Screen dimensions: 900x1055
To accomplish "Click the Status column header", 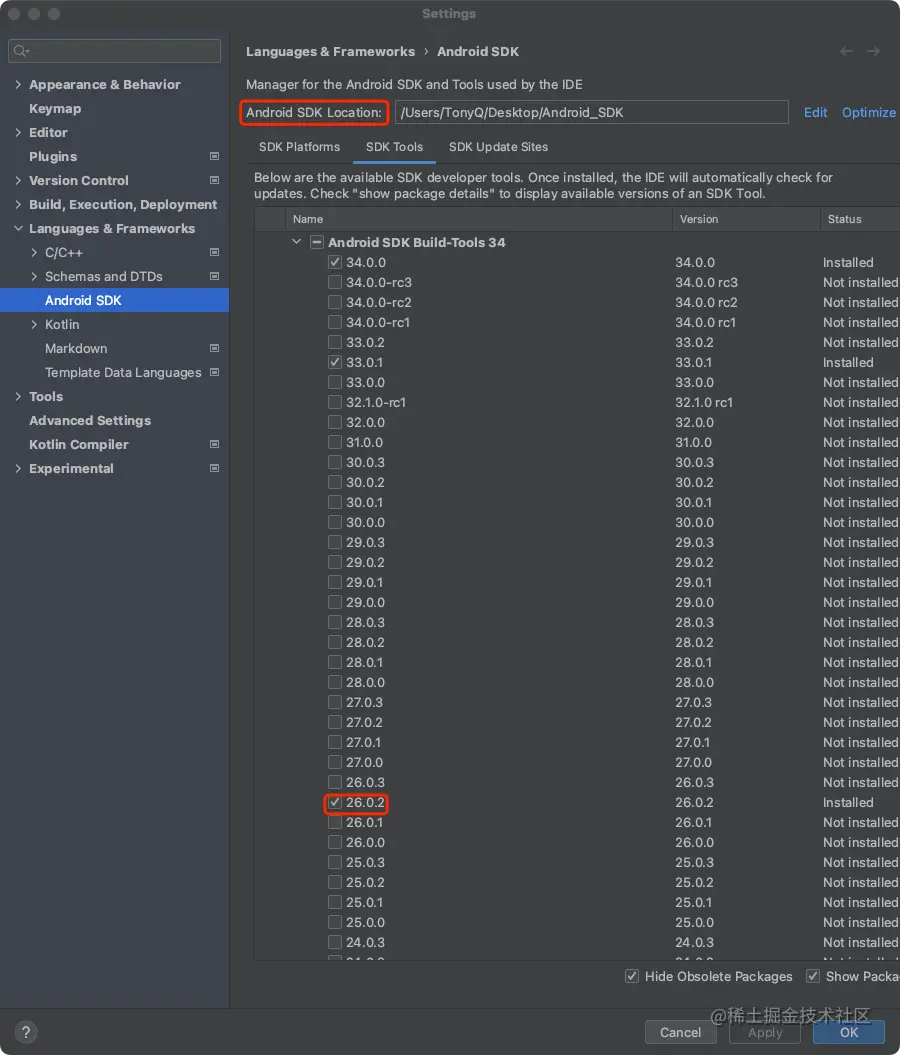I will click(844, 219).
